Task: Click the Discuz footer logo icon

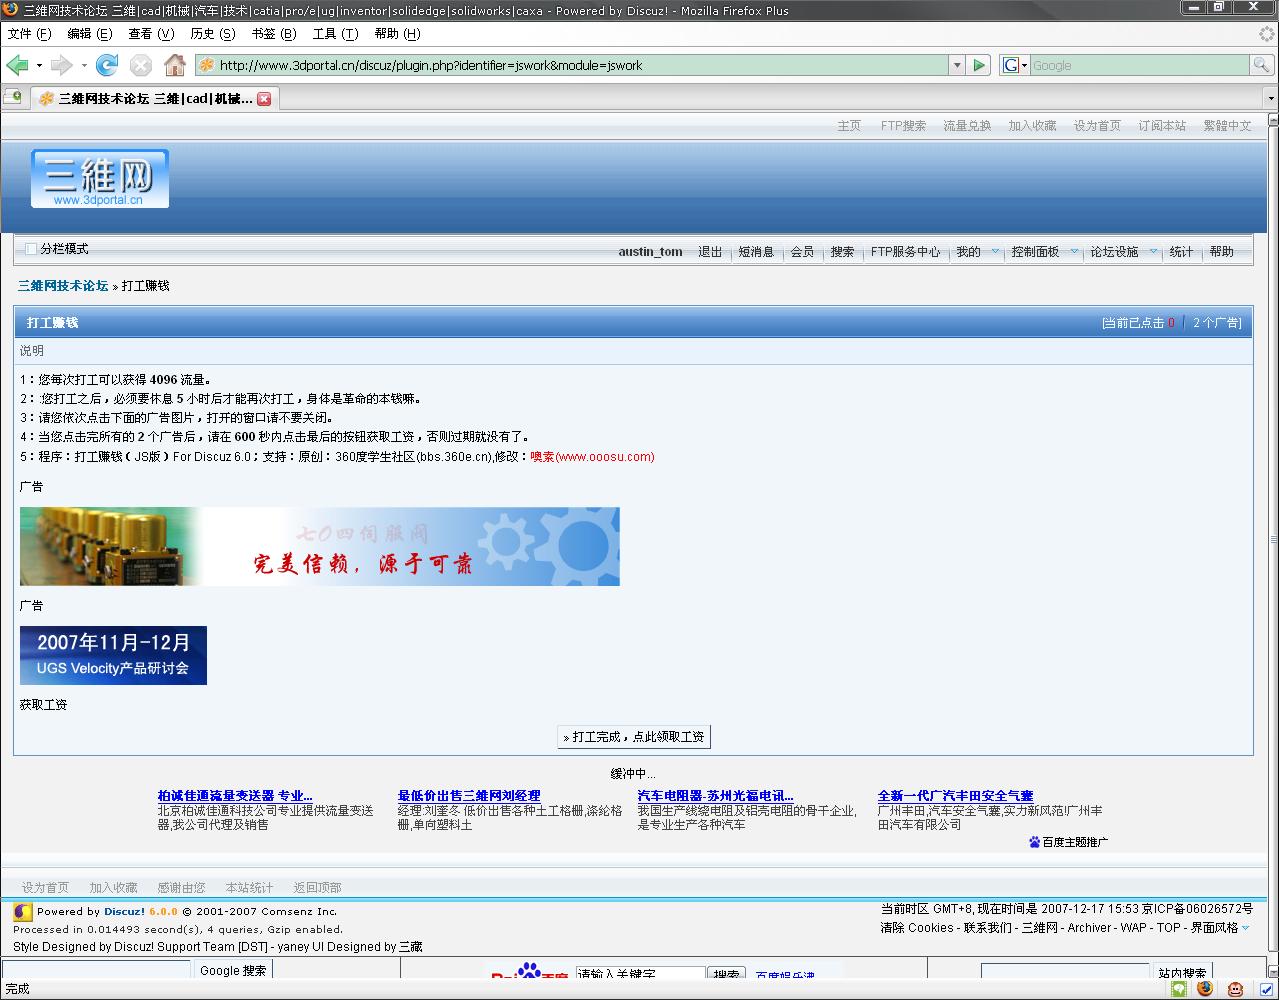Action: click(22, 912)
